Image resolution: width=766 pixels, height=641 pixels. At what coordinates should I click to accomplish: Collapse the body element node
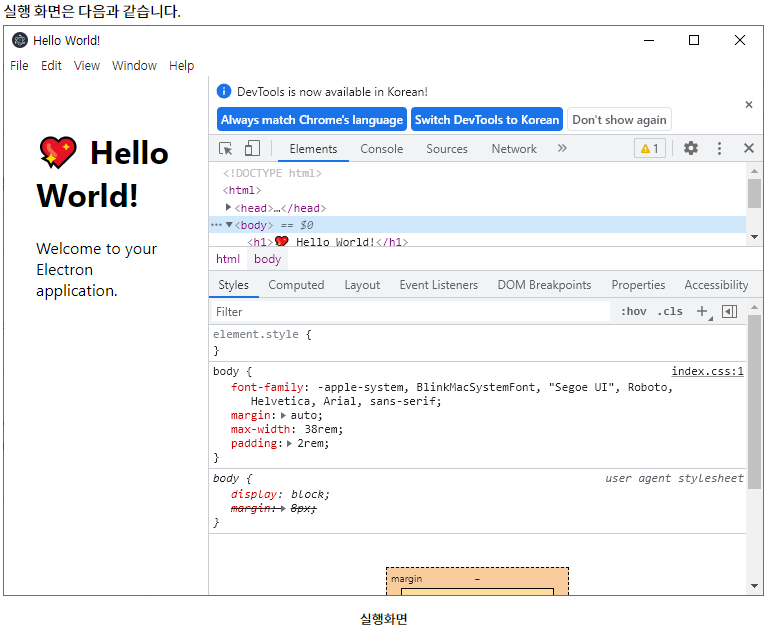coord(229,225)
